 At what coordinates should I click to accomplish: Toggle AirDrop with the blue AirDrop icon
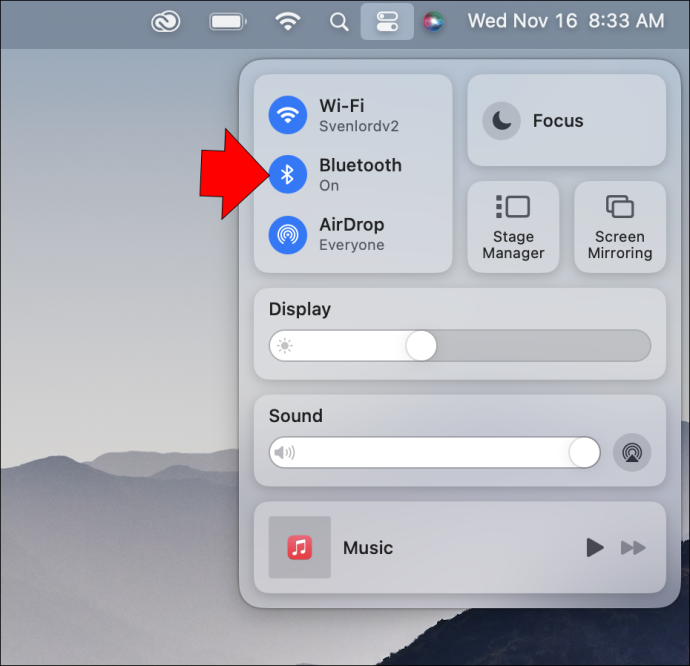(x=288, y=235)
